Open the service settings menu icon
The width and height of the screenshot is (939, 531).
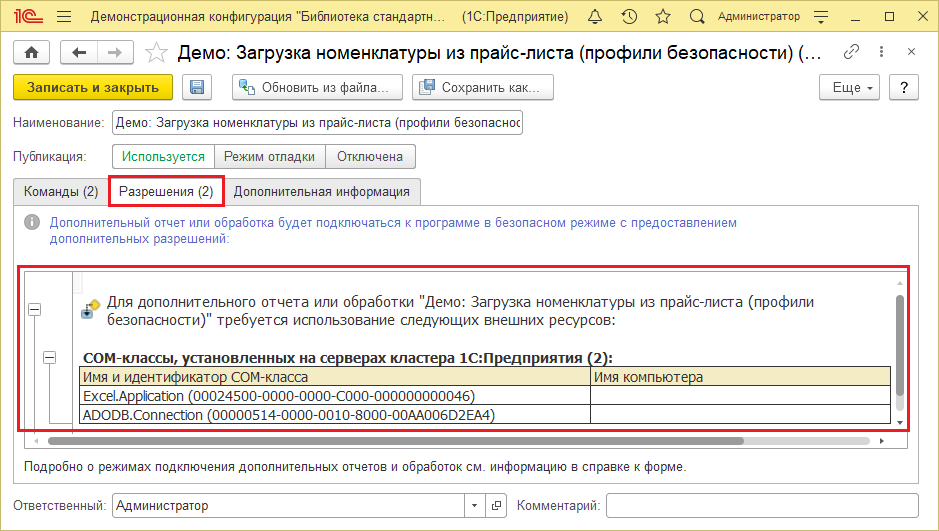tap(821, 17)
